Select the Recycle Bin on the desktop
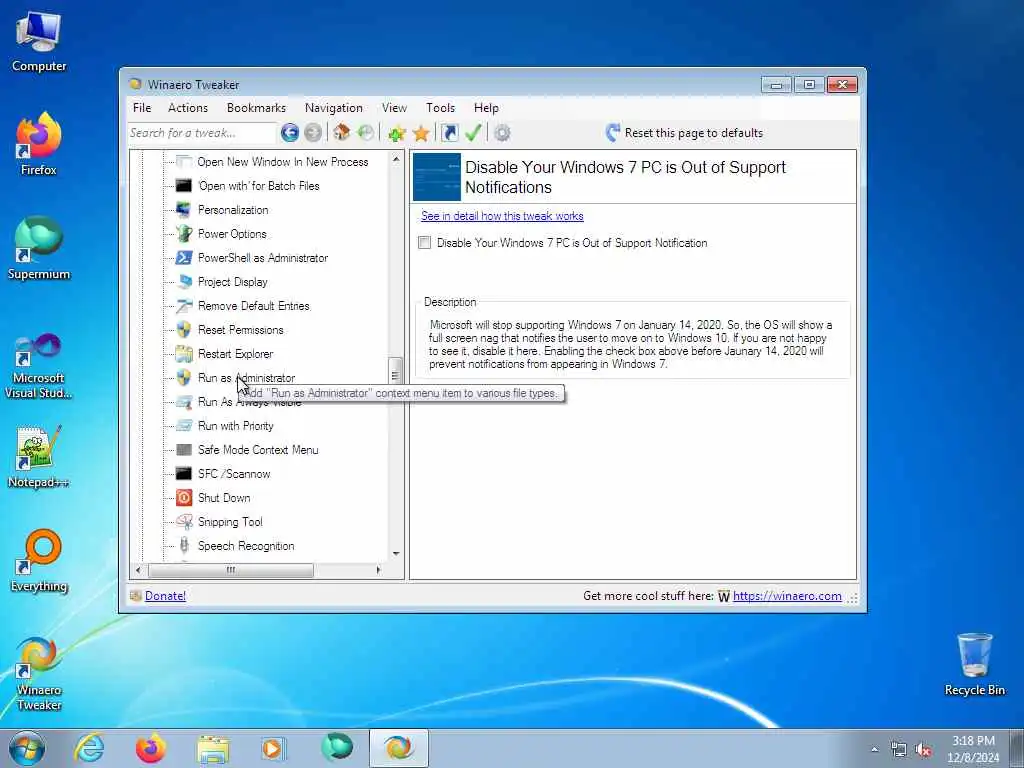Viewport: 1024px width, 768px height. (974, 664)
